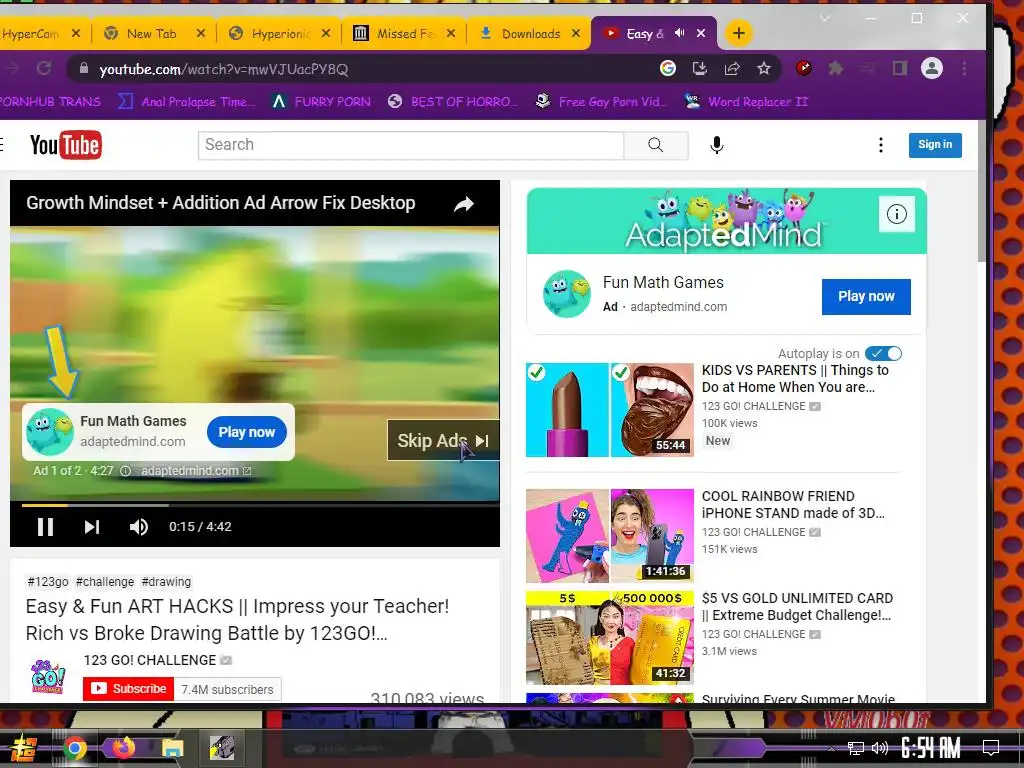
Task: Switch to the Downloads browser tab
Action: [x=530, y=33]
